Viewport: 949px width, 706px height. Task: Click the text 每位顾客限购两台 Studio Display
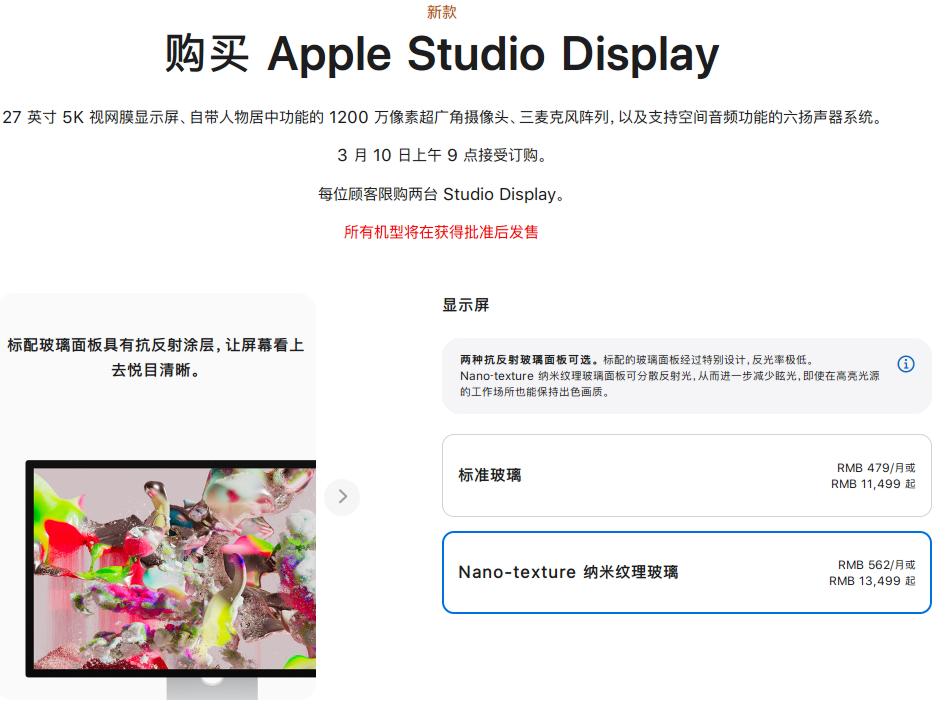tap(441, 194)
